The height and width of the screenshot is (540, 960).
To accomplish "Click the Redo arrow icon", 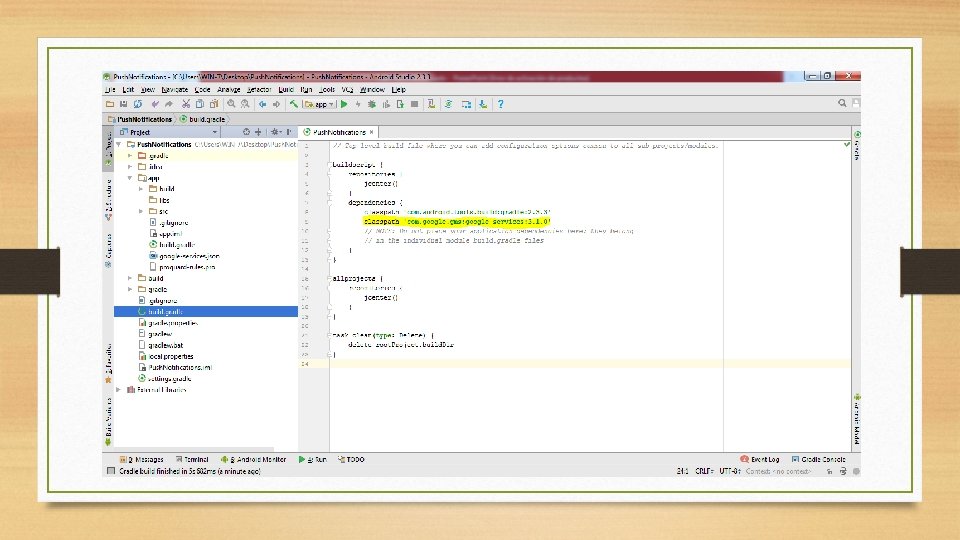I will coord(169,105).
